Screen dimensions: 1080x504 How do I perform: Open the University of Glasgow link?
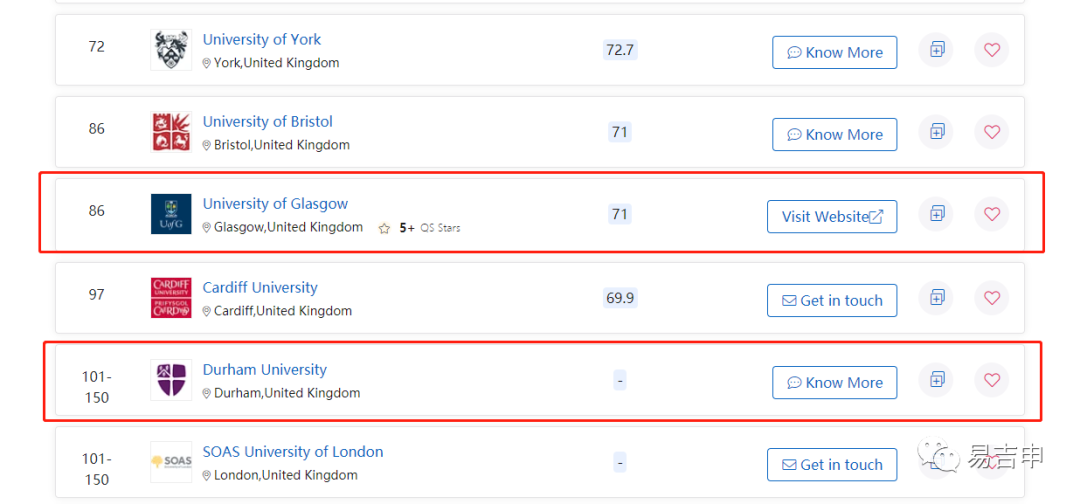275,204
